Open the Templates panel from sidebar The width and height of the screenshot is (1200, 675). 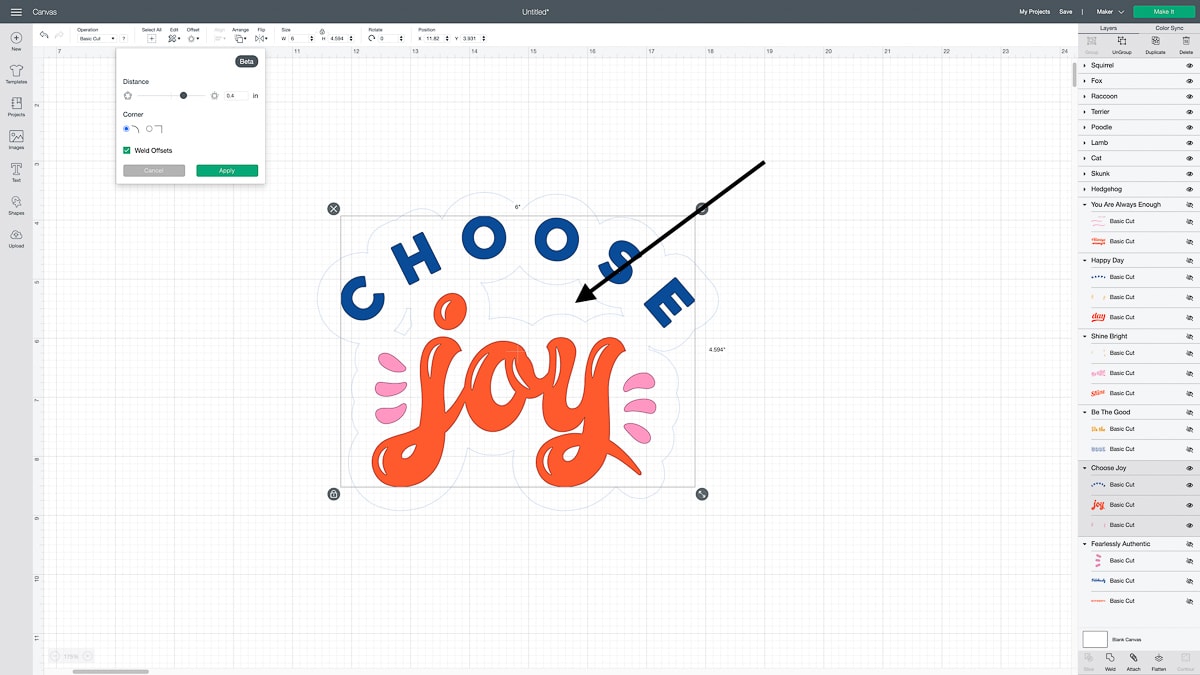tap(16, 74)
